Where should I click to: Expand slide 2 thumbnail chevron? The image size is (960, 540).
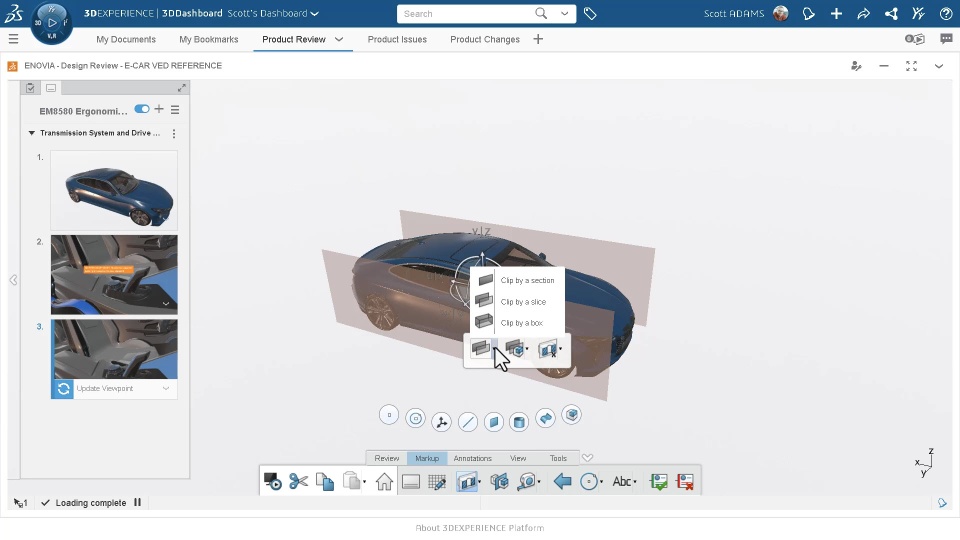pos(166,304)
